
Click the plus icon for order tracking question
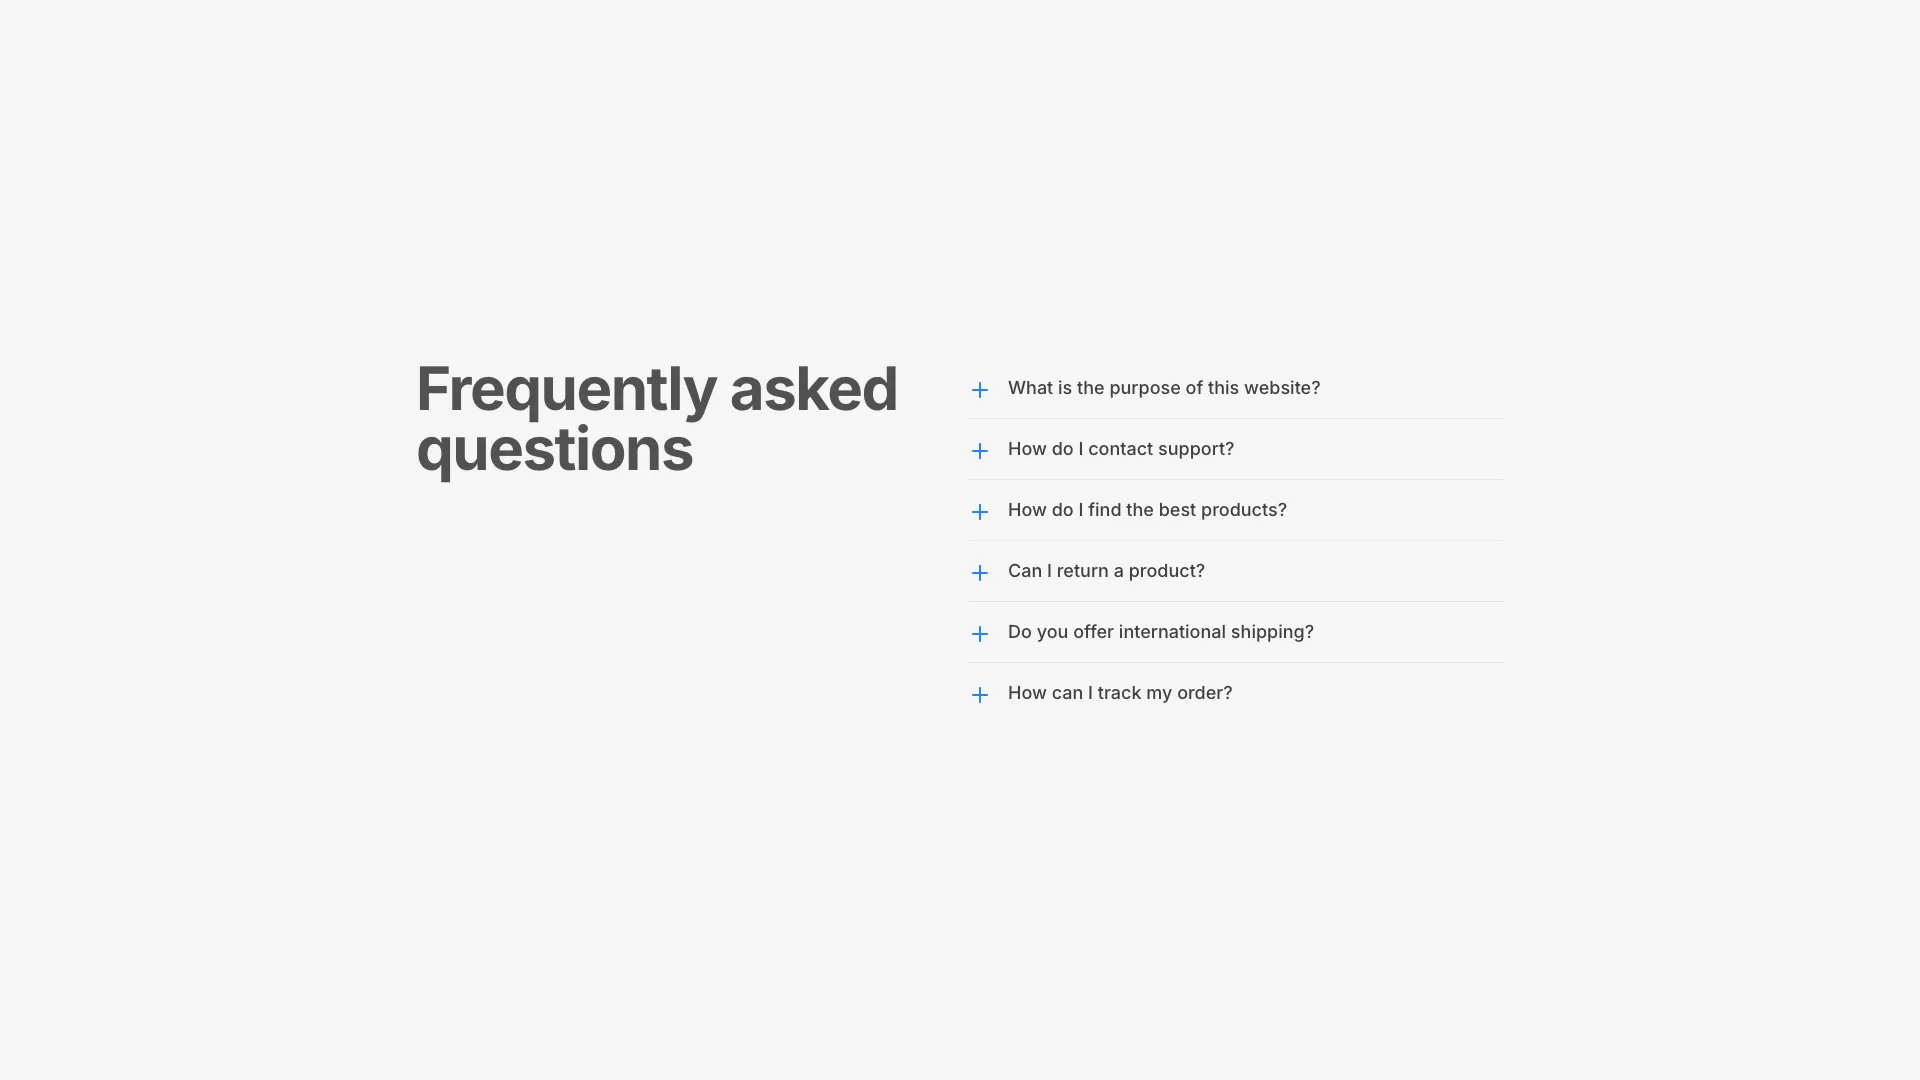pyautogui.click(x=980, y=695)
